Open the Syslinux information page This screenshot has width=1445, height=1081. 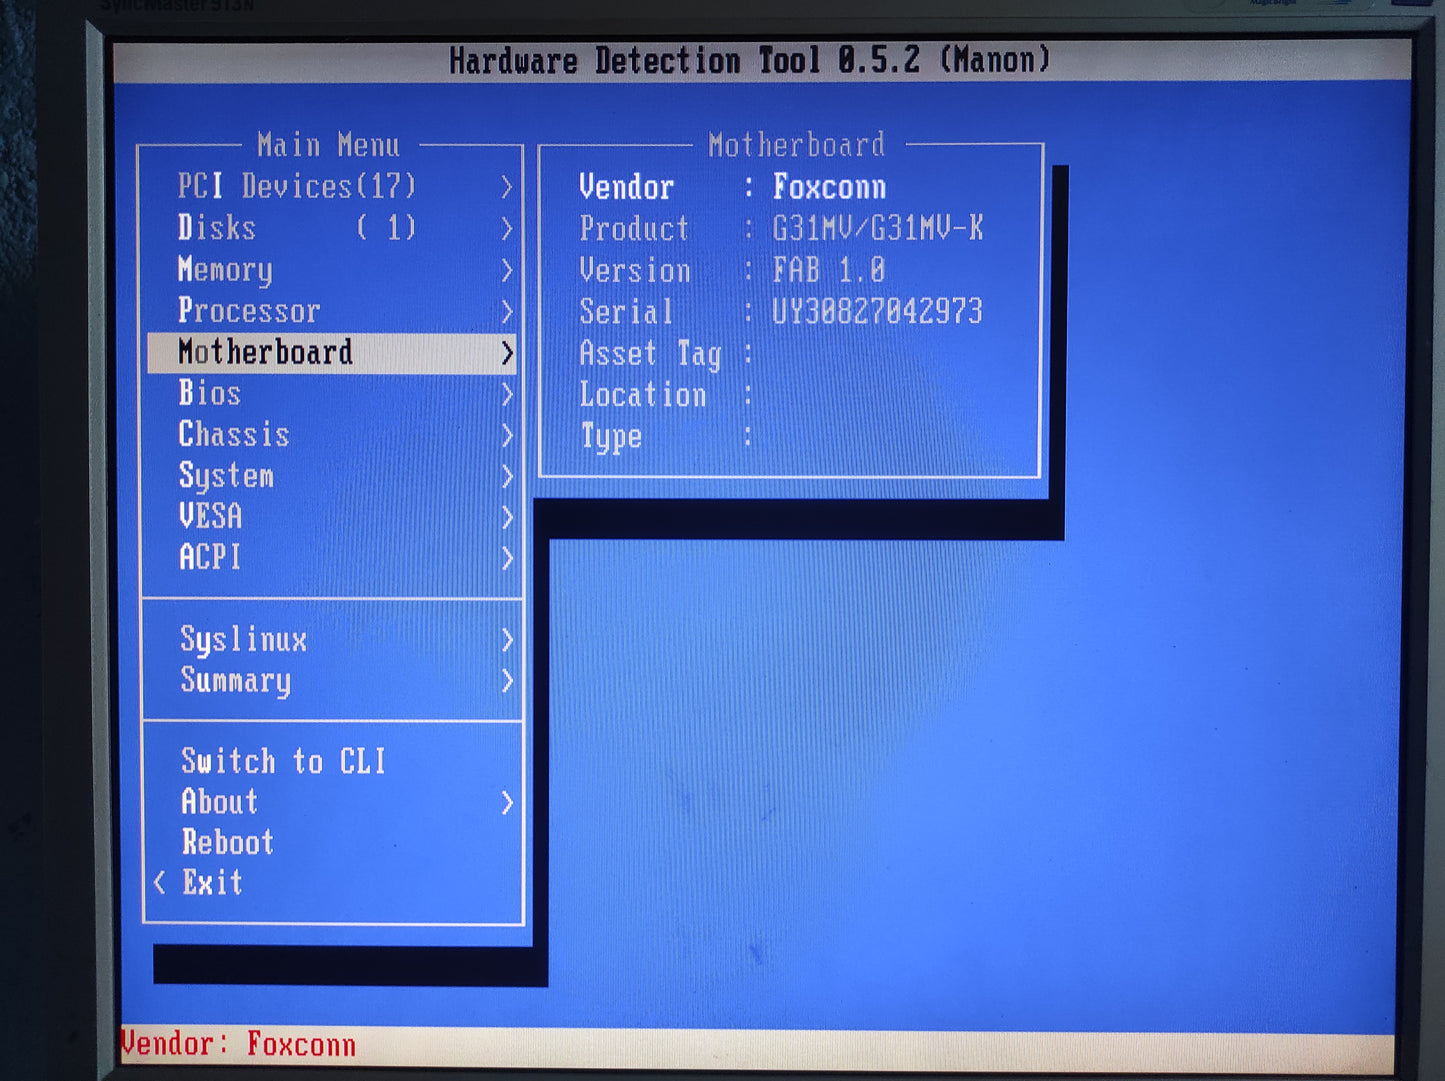pos(243,640)
